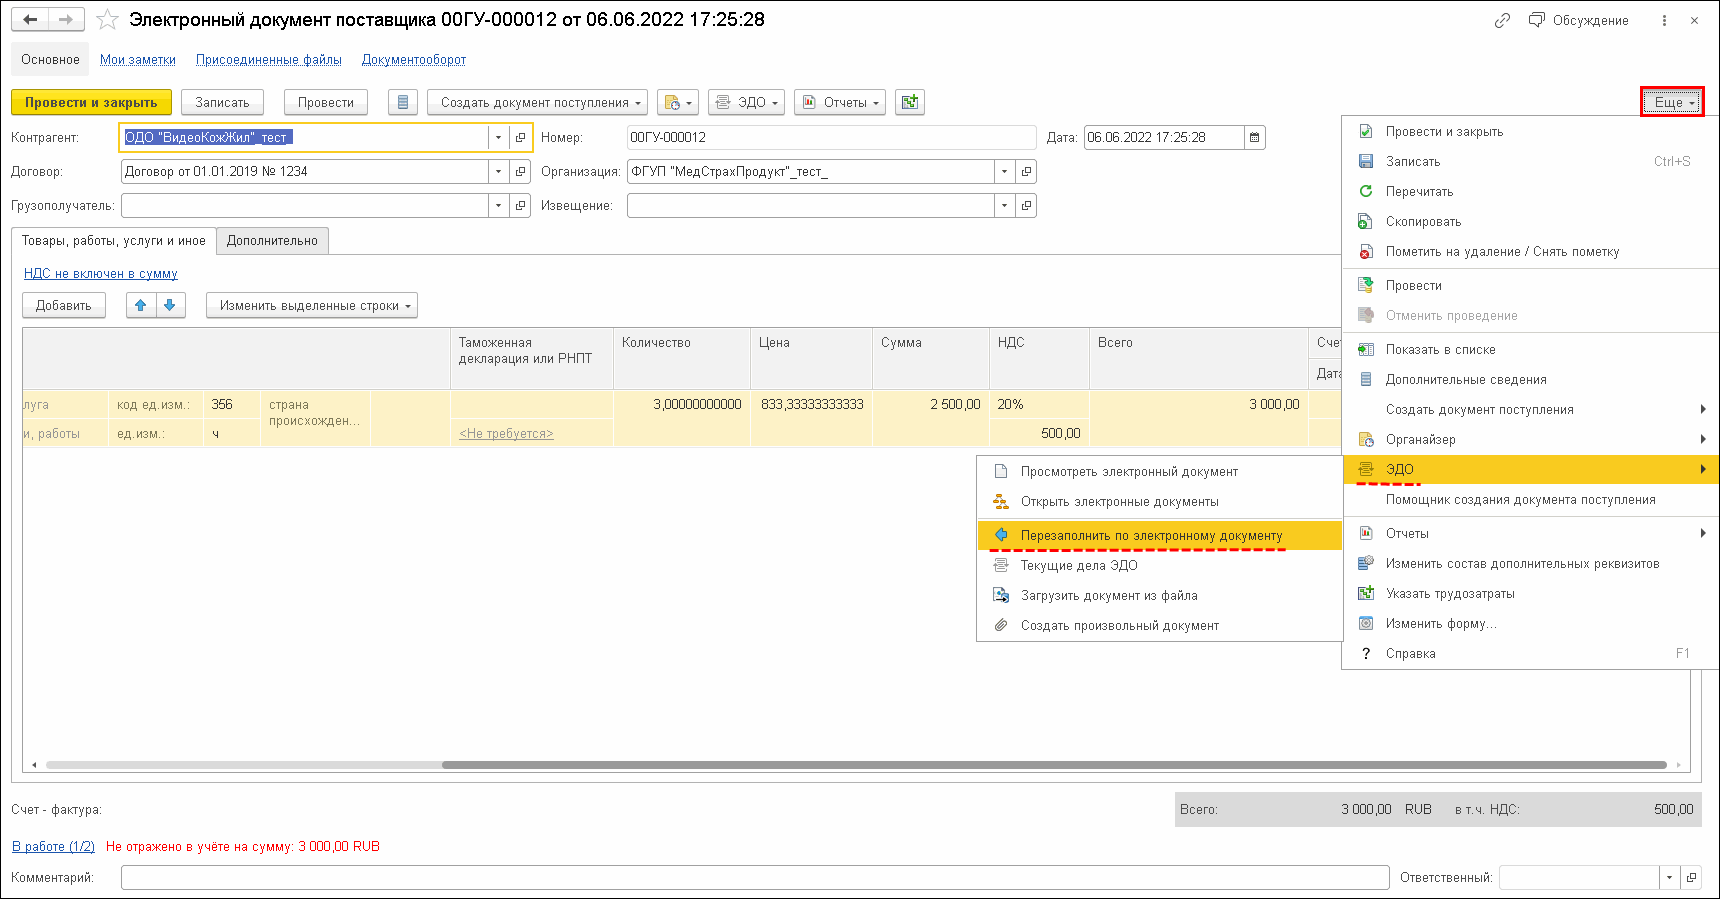Click the green labor costs toolbar icon

(x=910, y=102)
